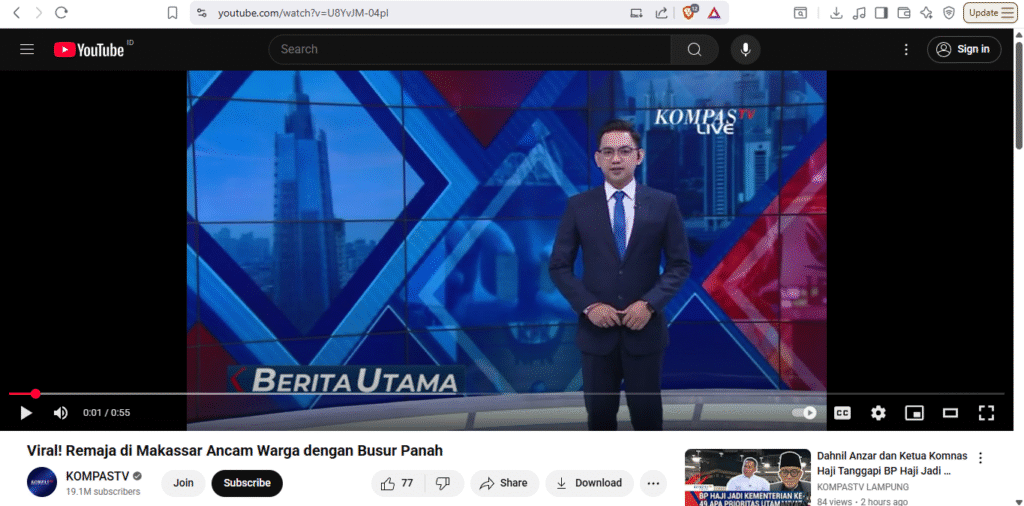1024x506 pixels.
Task: Open browser downloads
Action: (836, 13)
